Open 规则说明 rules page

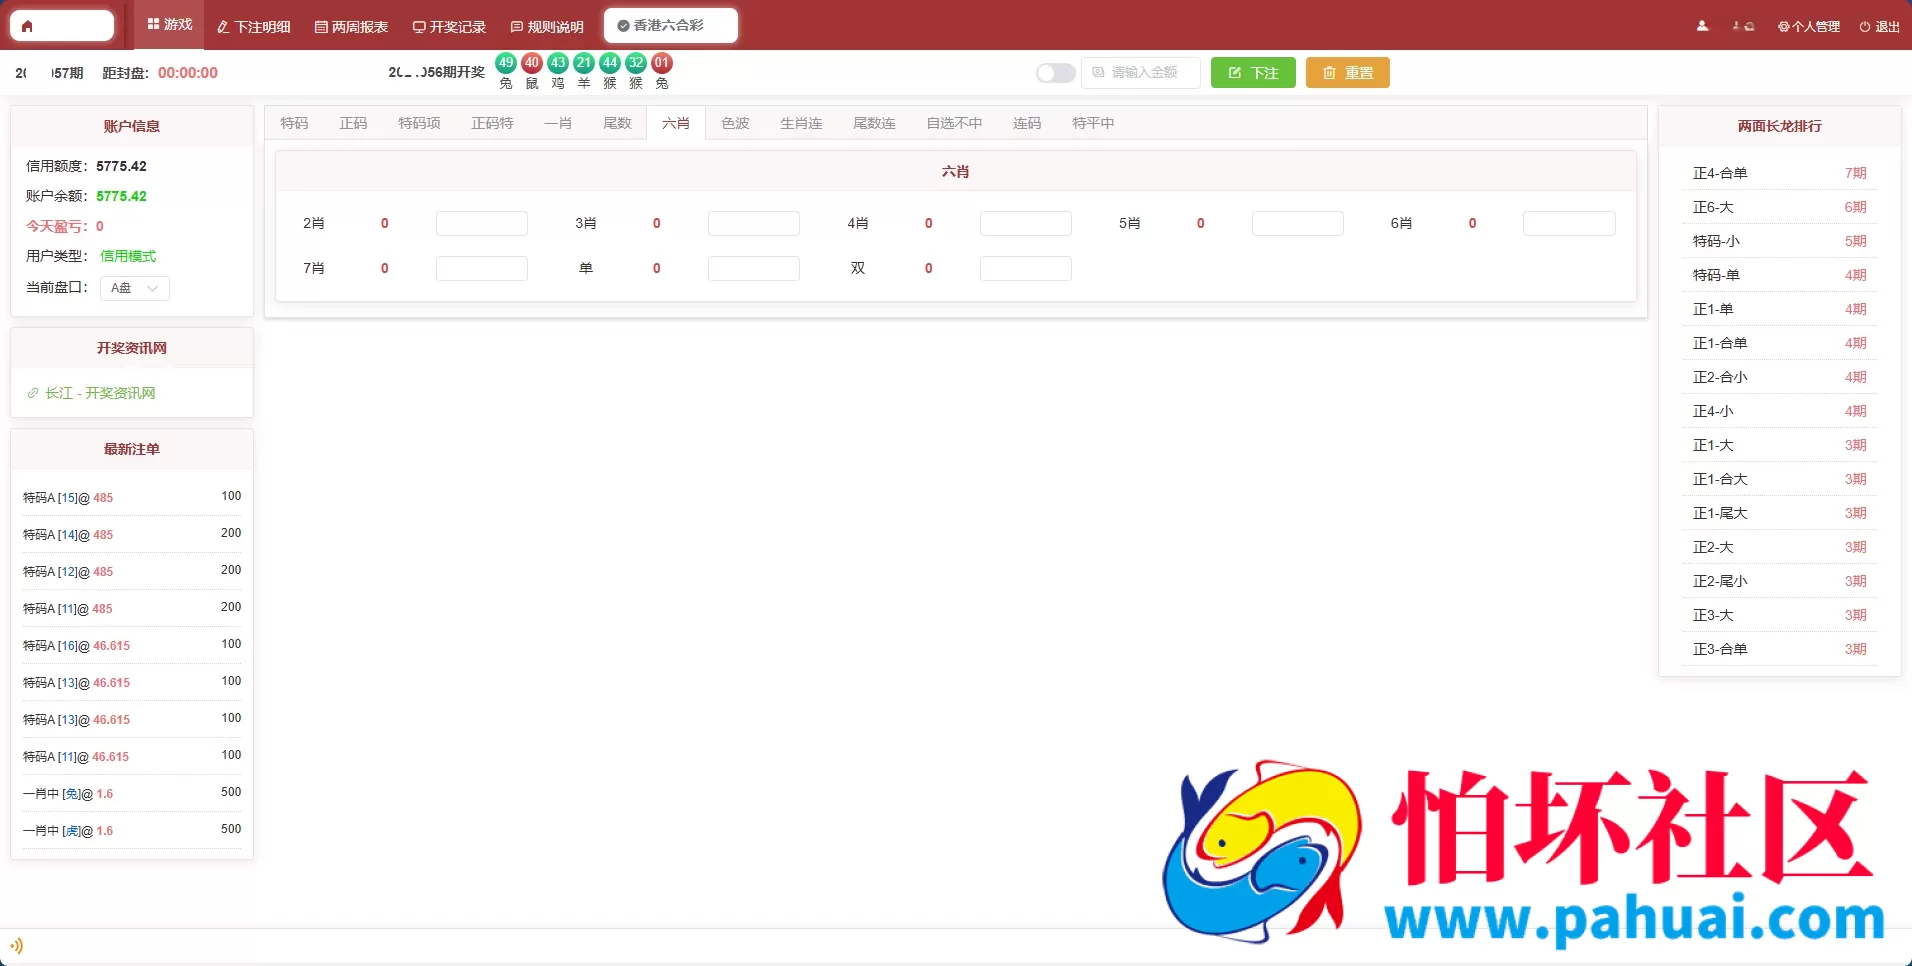pos(547,27)
